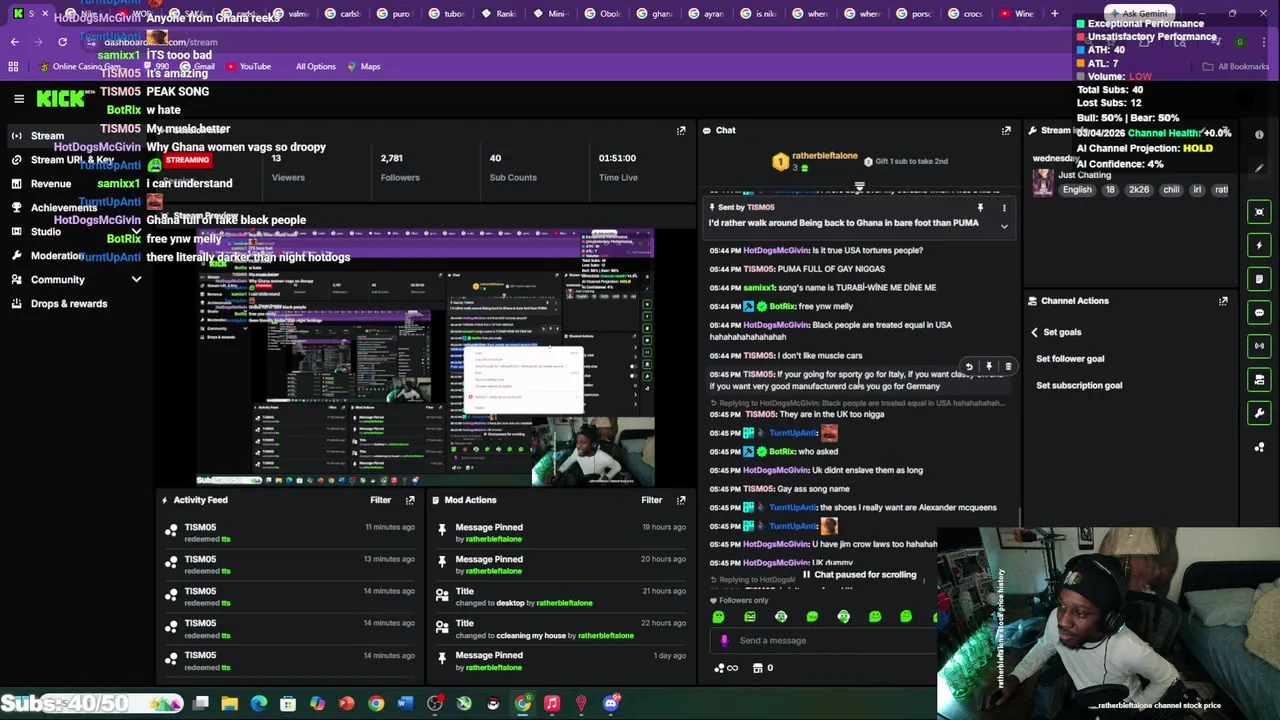Reload the browser page
1280x720 pixels.
point(62,42)
